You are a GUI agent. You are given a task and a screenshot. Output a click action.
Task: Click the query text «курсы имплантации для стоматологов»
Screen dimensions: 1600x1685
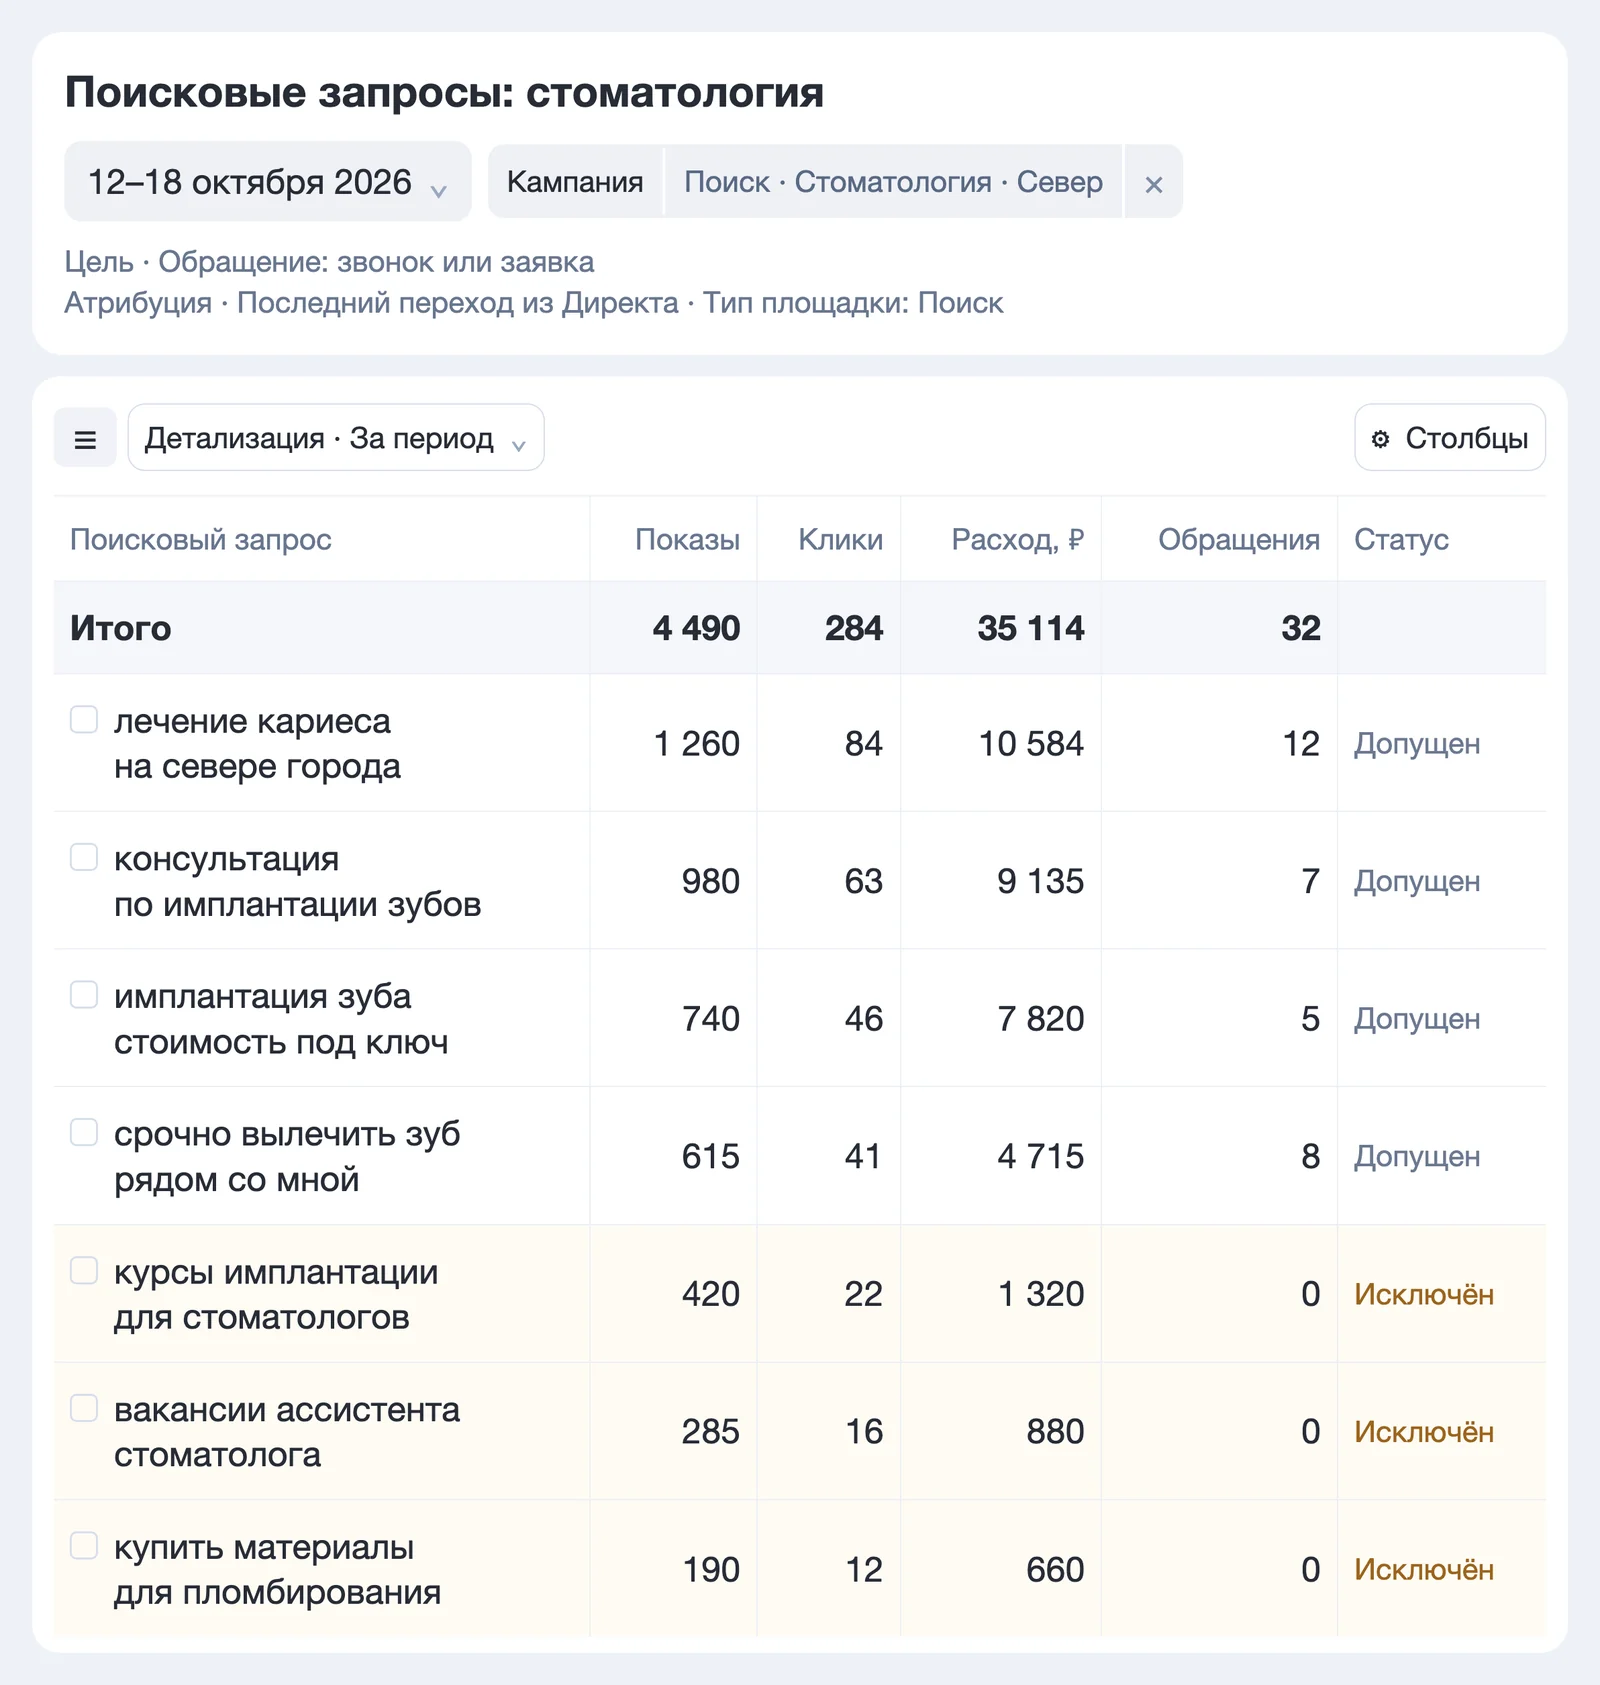(276, 1294)
